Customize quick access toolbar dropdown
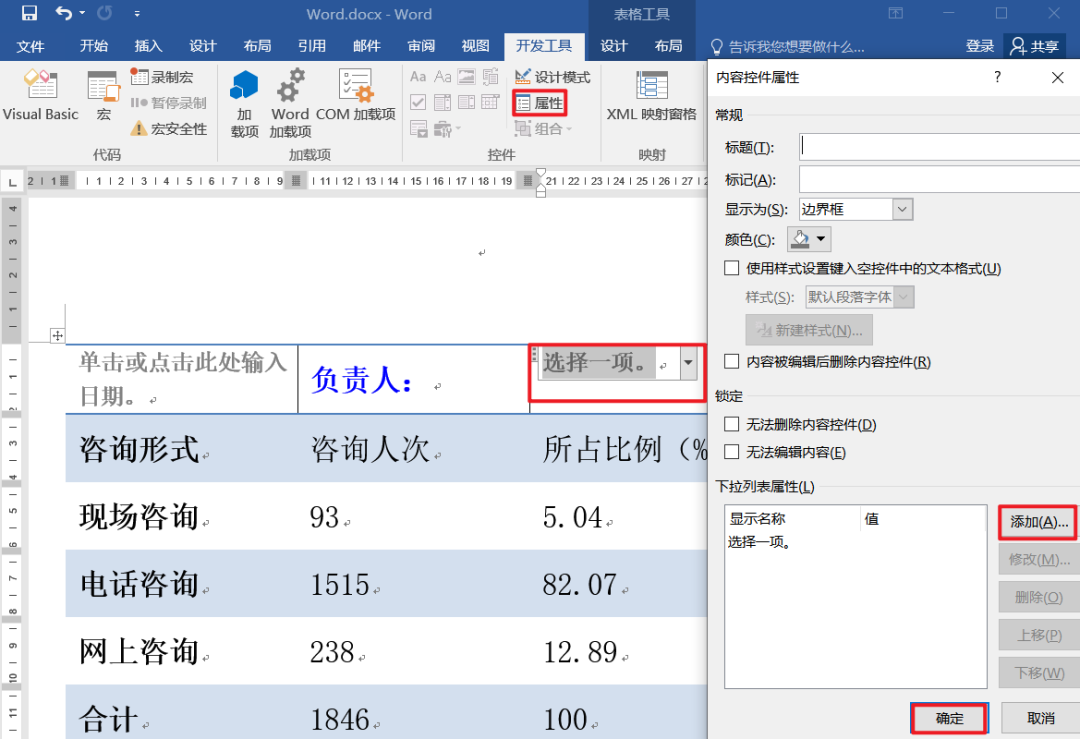This screenshot has height=739, width=1080. tap(137, 13)
